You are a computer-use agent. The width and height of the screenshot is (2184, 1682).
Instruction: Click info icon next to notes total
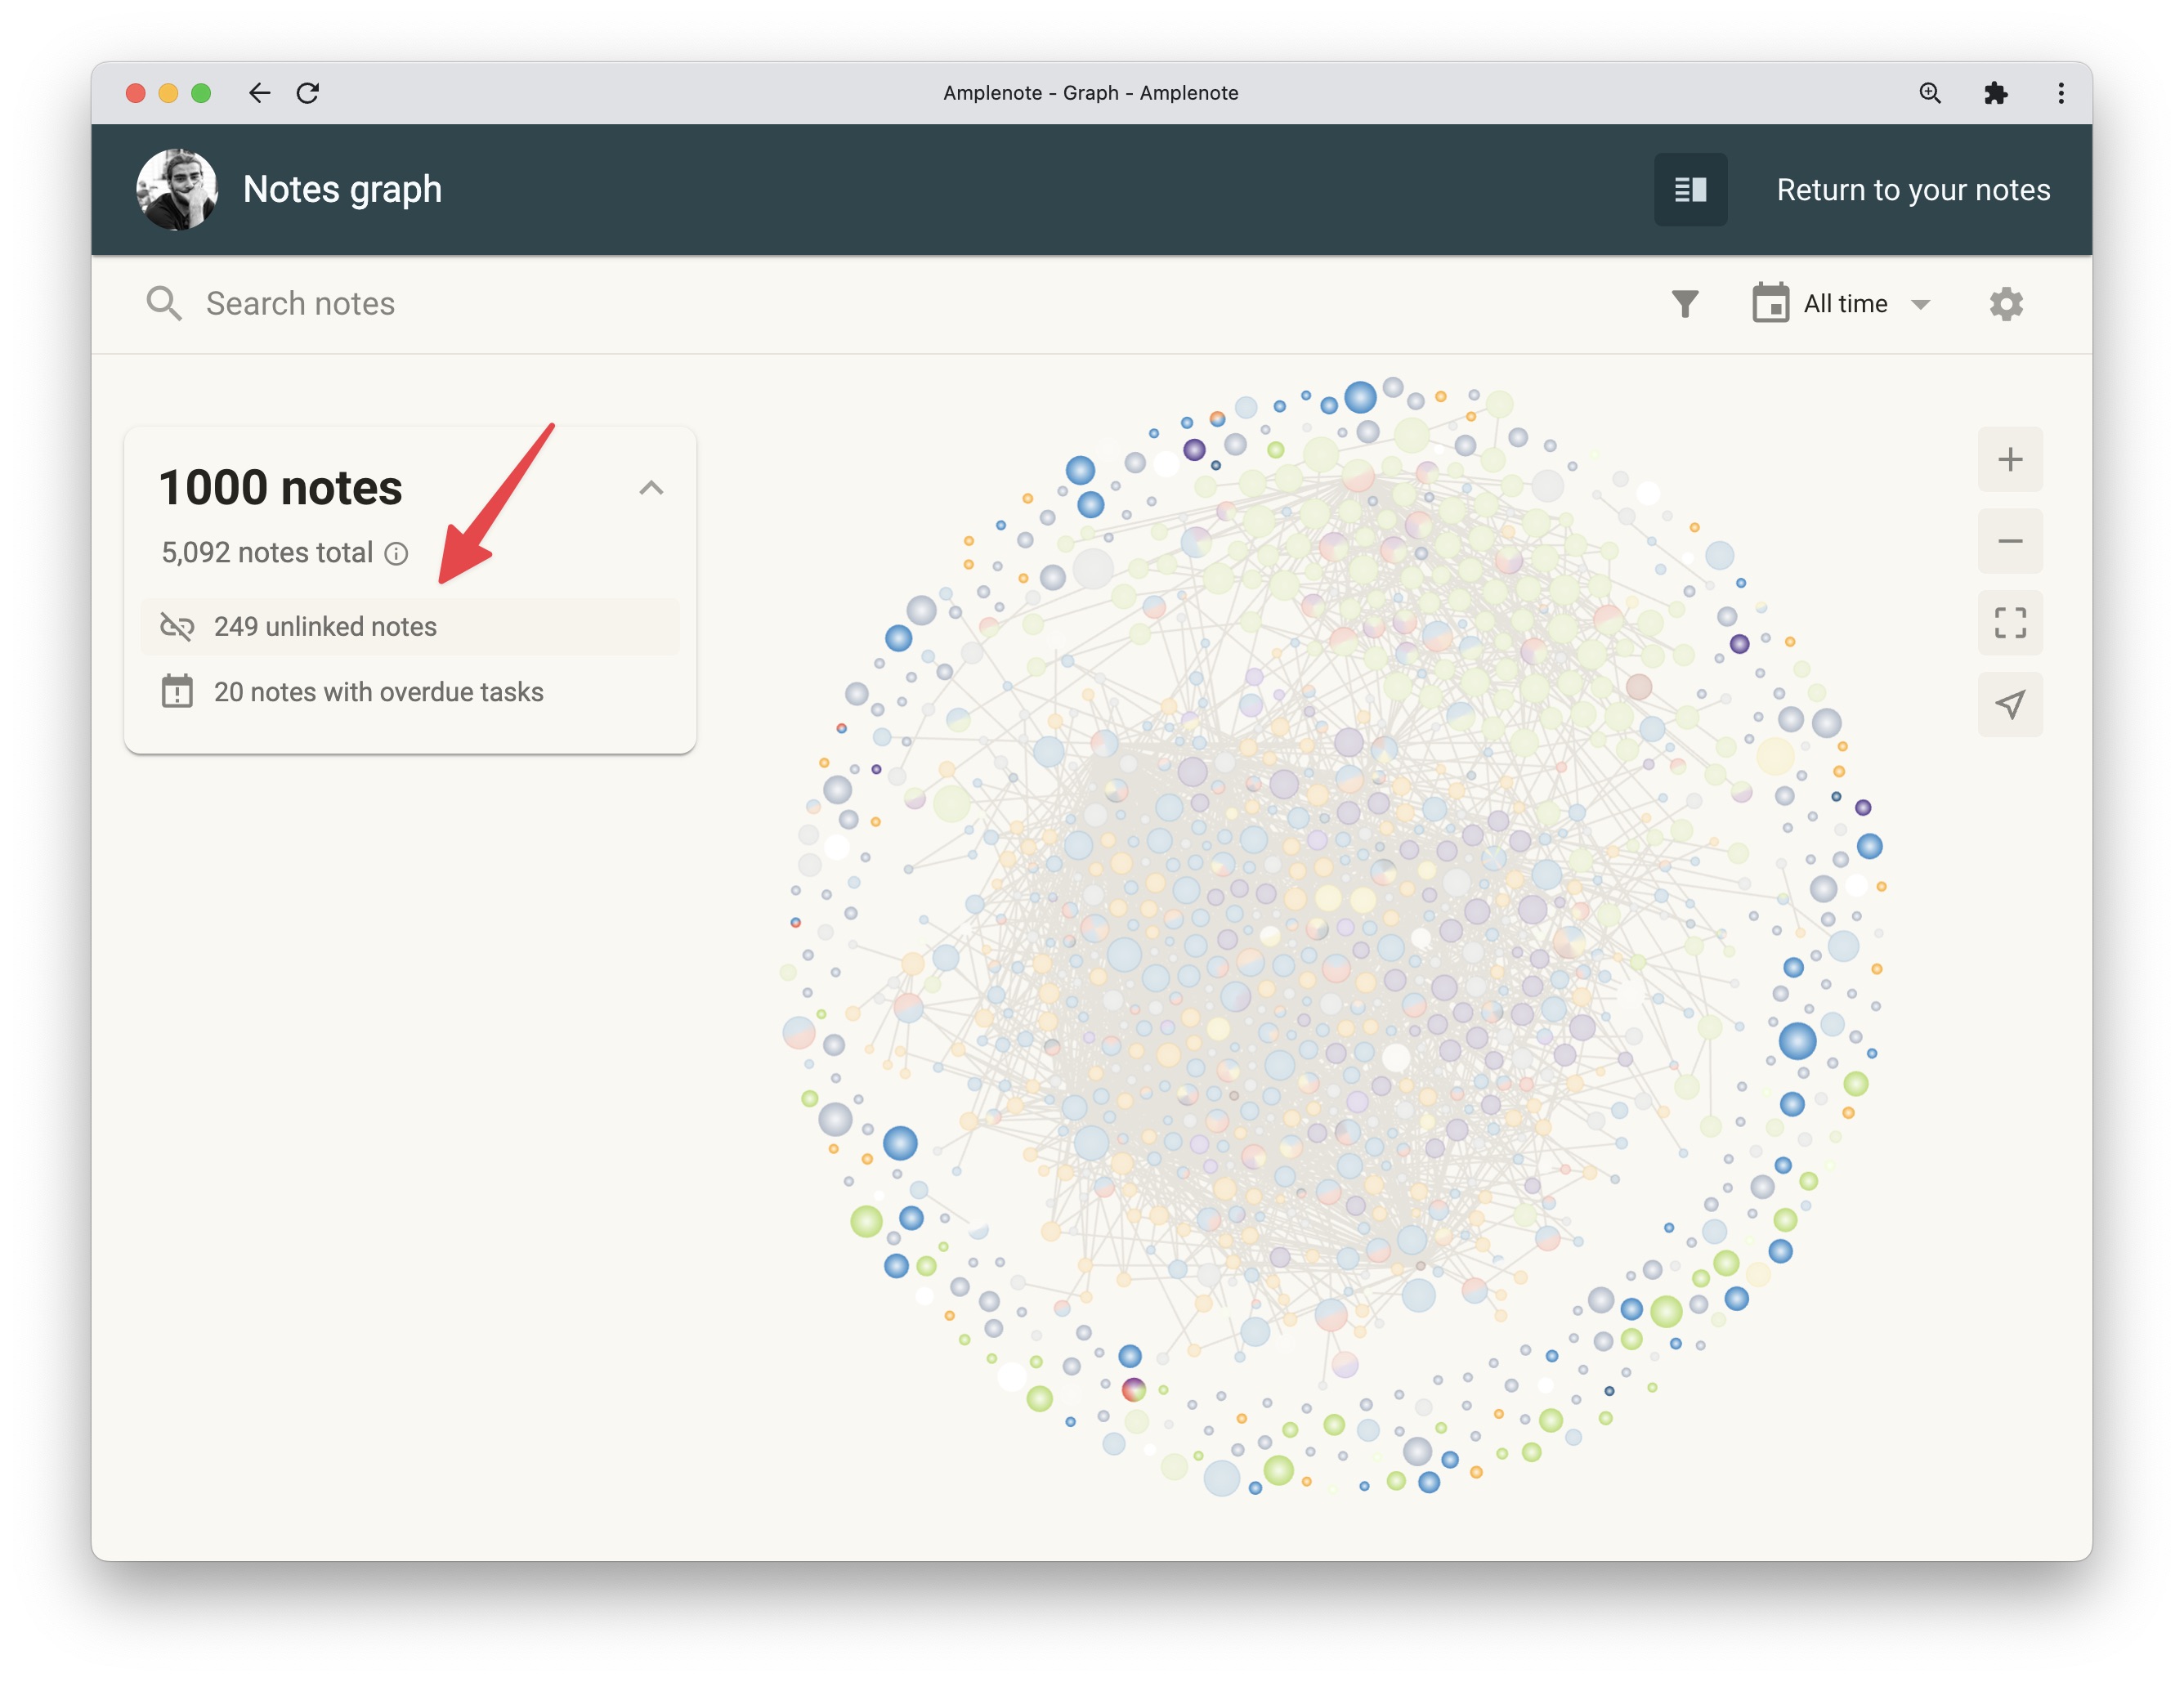[397, 554]
